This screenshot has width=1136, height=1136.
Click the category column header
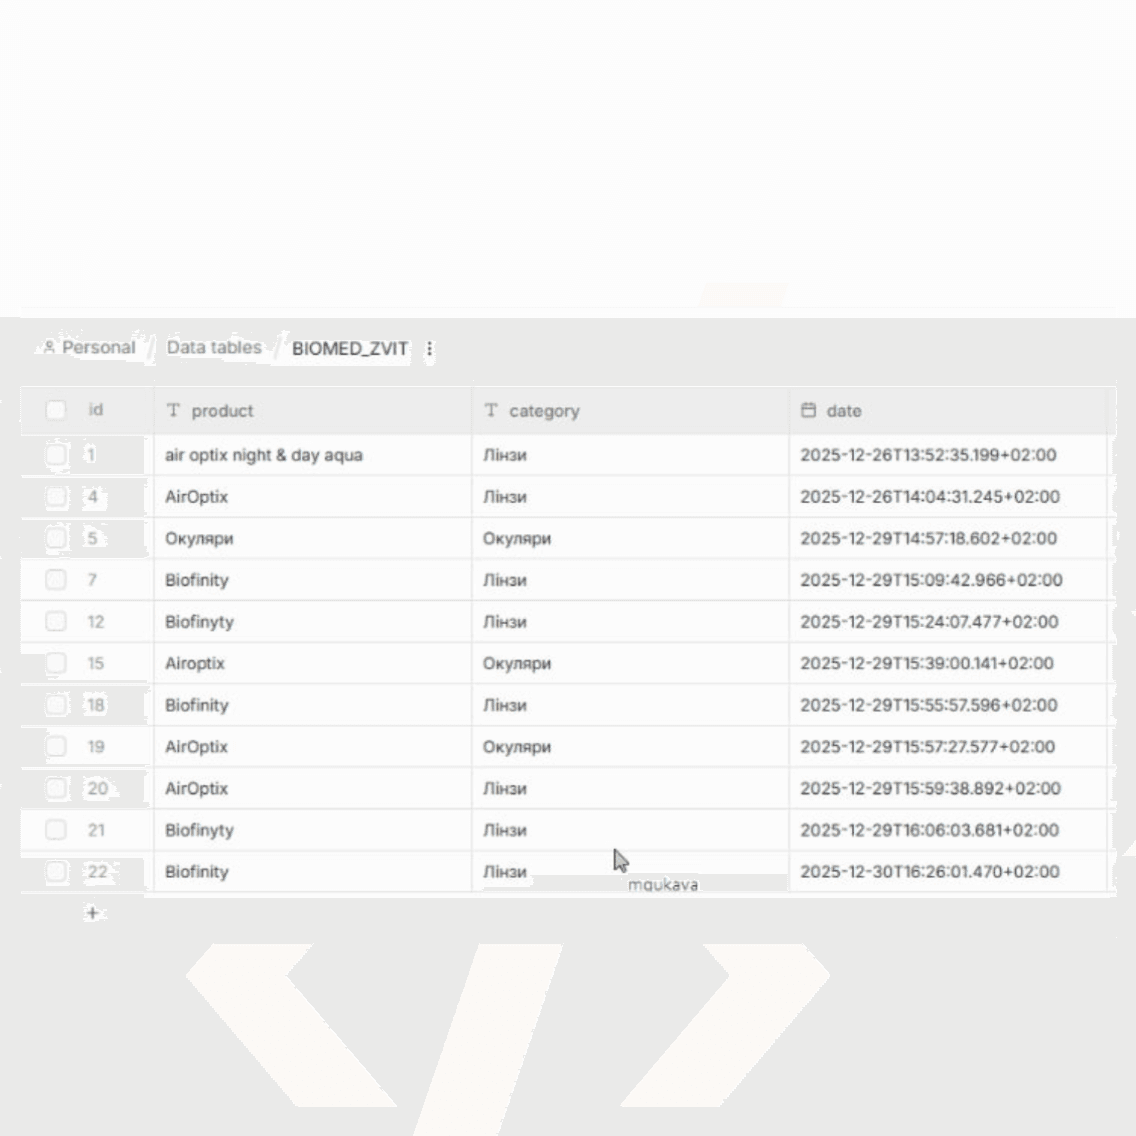click(544, 411)
